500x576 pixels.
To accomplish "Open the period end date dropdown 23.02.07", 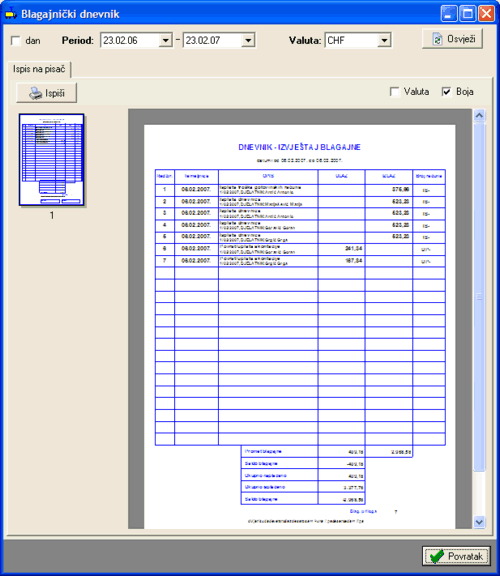I will [248, 40].
